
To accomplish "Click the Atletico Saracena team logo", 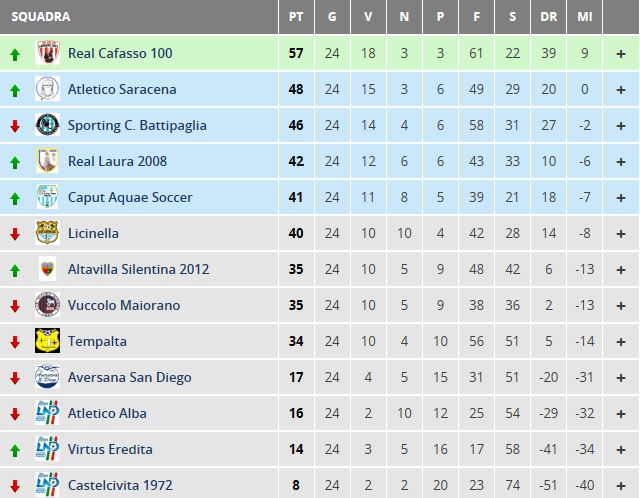I will [47, 89].
